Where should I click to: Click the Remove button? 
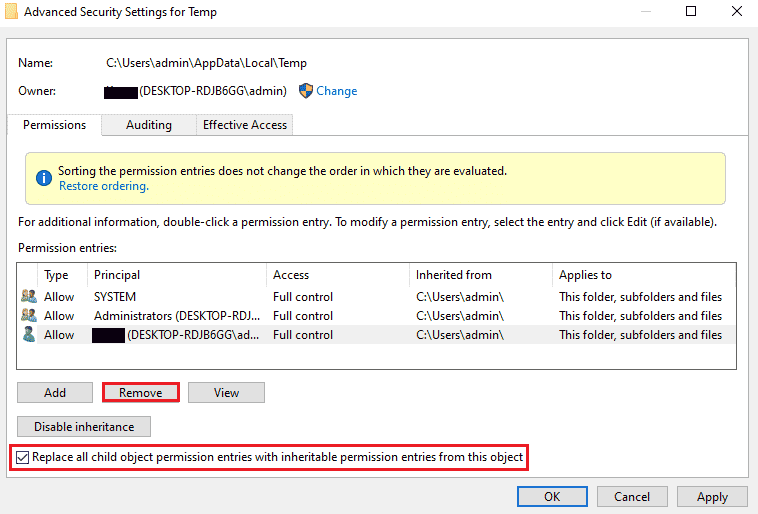(x=141, y=393)
